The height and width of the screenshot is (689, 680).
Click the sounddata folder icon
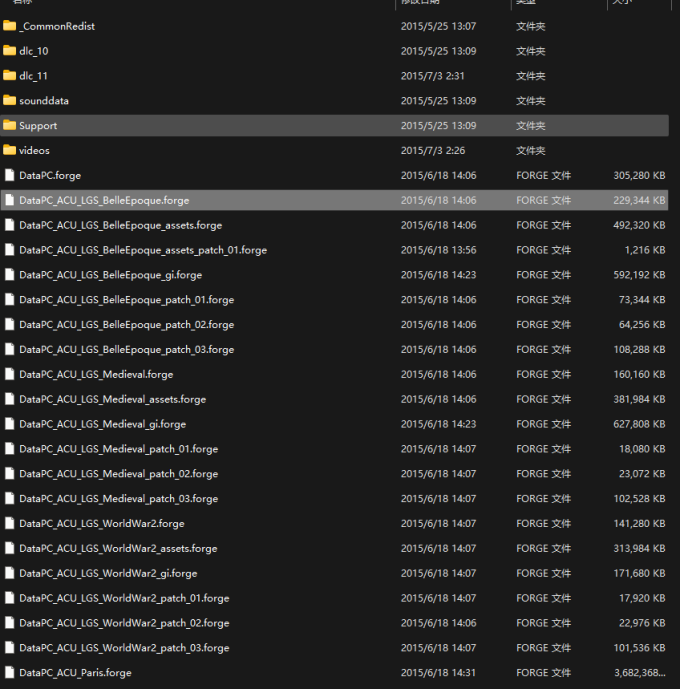(9, 101)
